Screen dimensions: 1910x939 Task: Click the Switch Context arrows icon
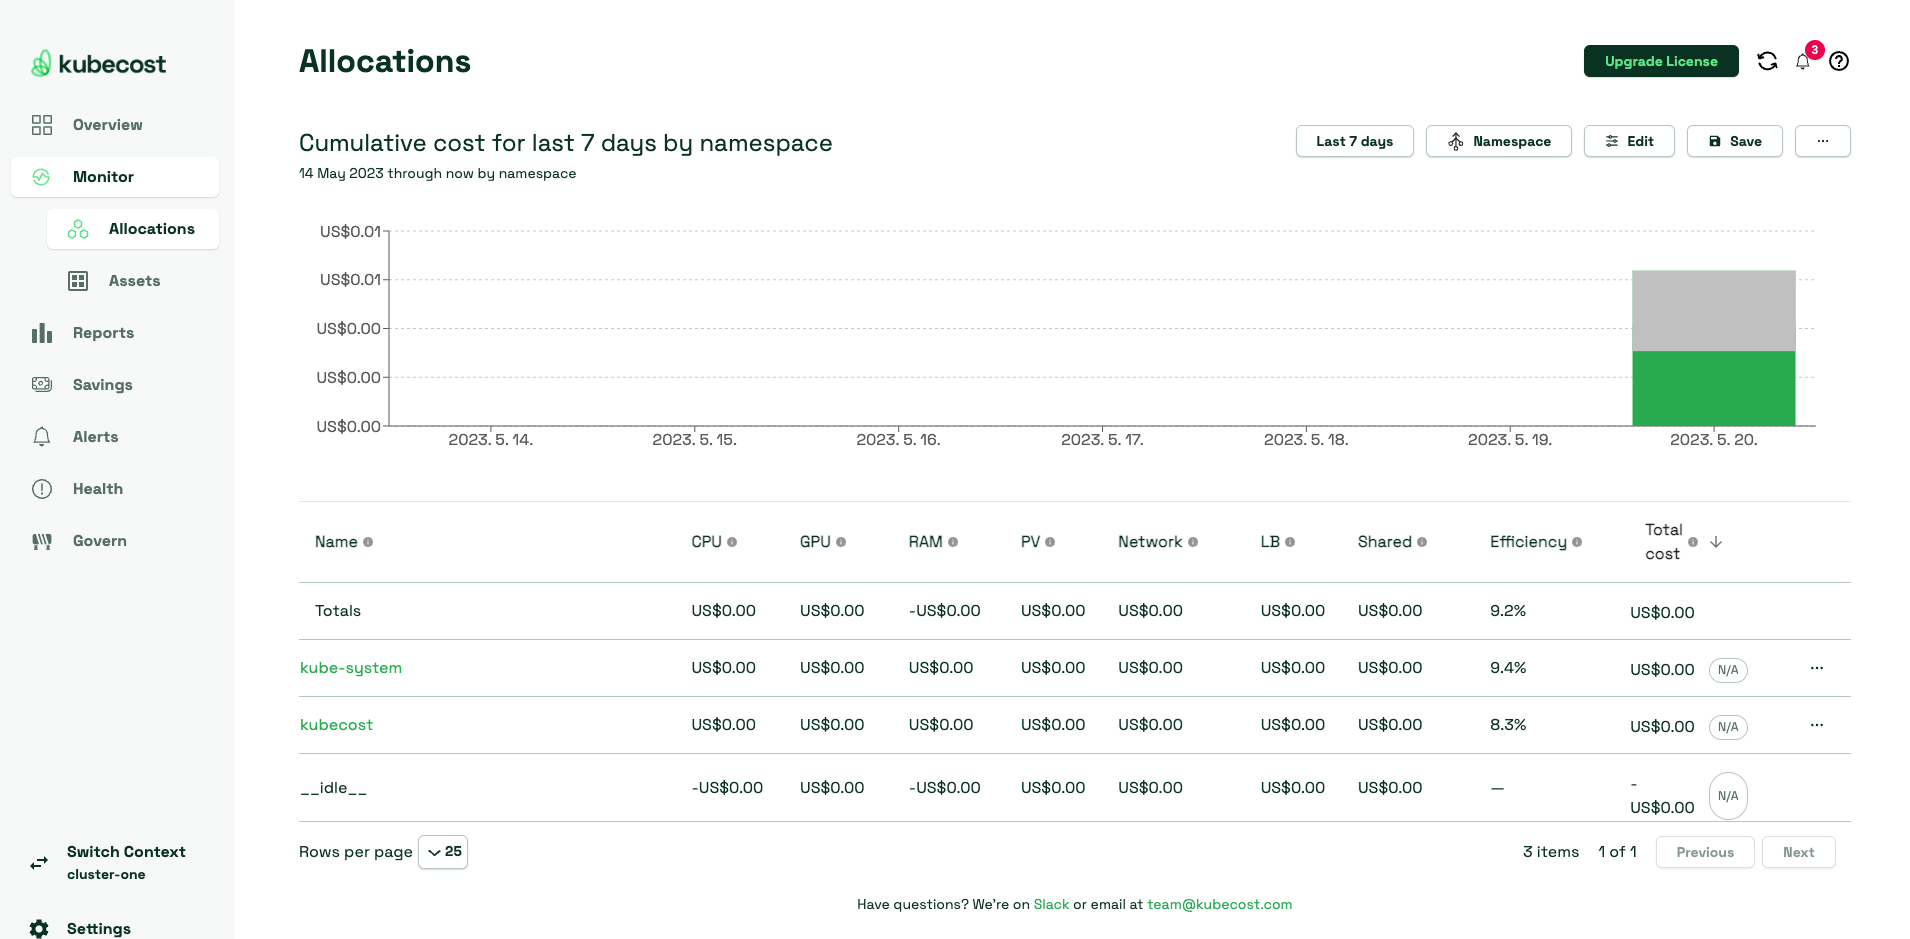[39, 863]
